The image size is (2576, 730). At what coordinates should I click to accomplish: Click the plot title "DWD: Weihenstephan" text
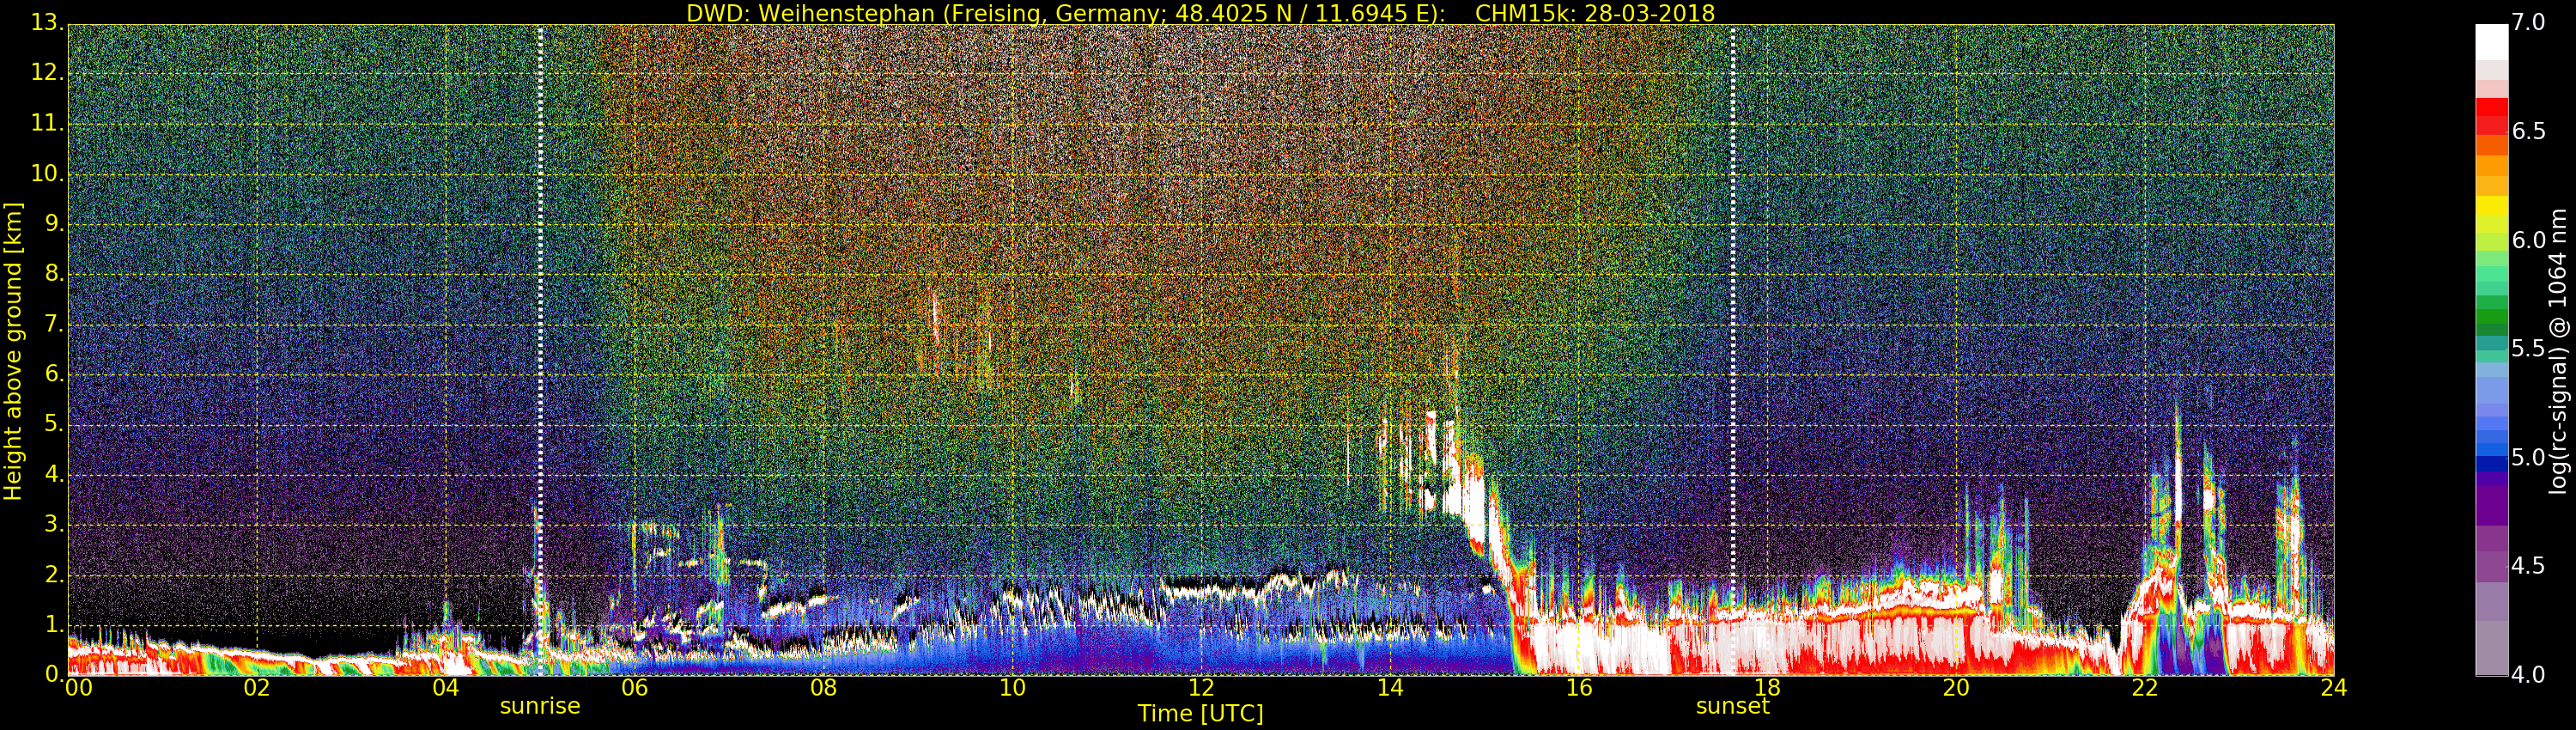812,13
